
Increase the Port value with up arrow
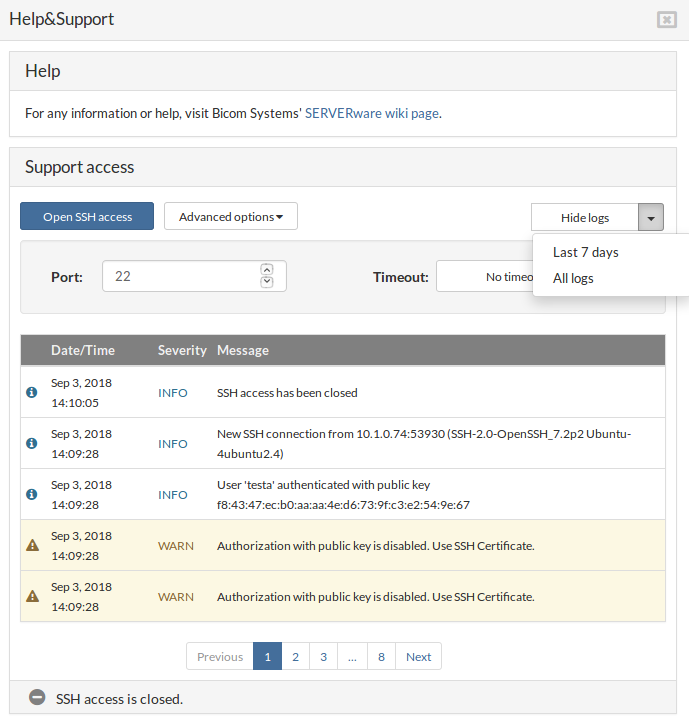[x=266, y=269]
